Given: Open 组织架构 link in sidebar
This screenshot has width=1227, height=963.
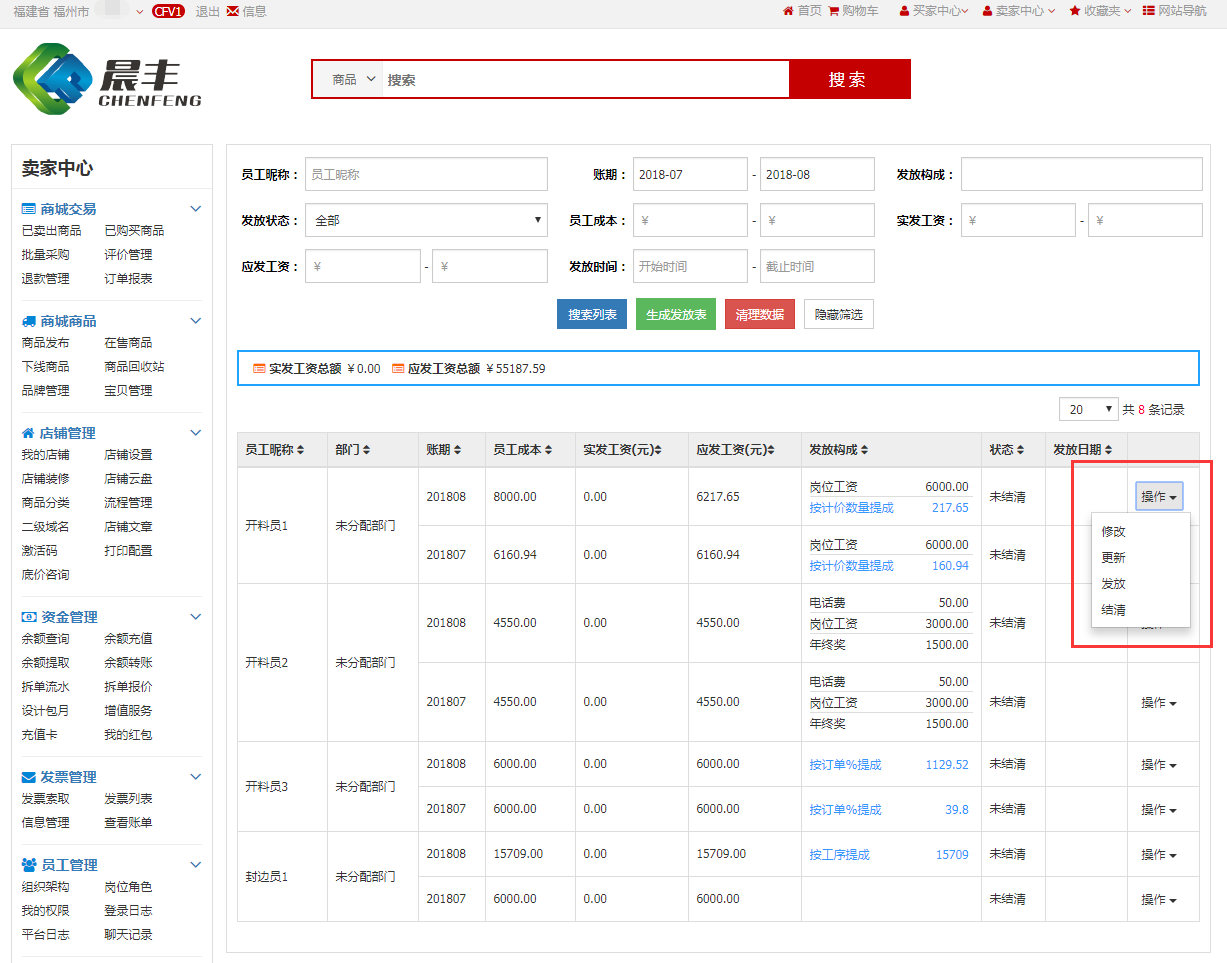Looking at the screenshot, I should [46, 887].
